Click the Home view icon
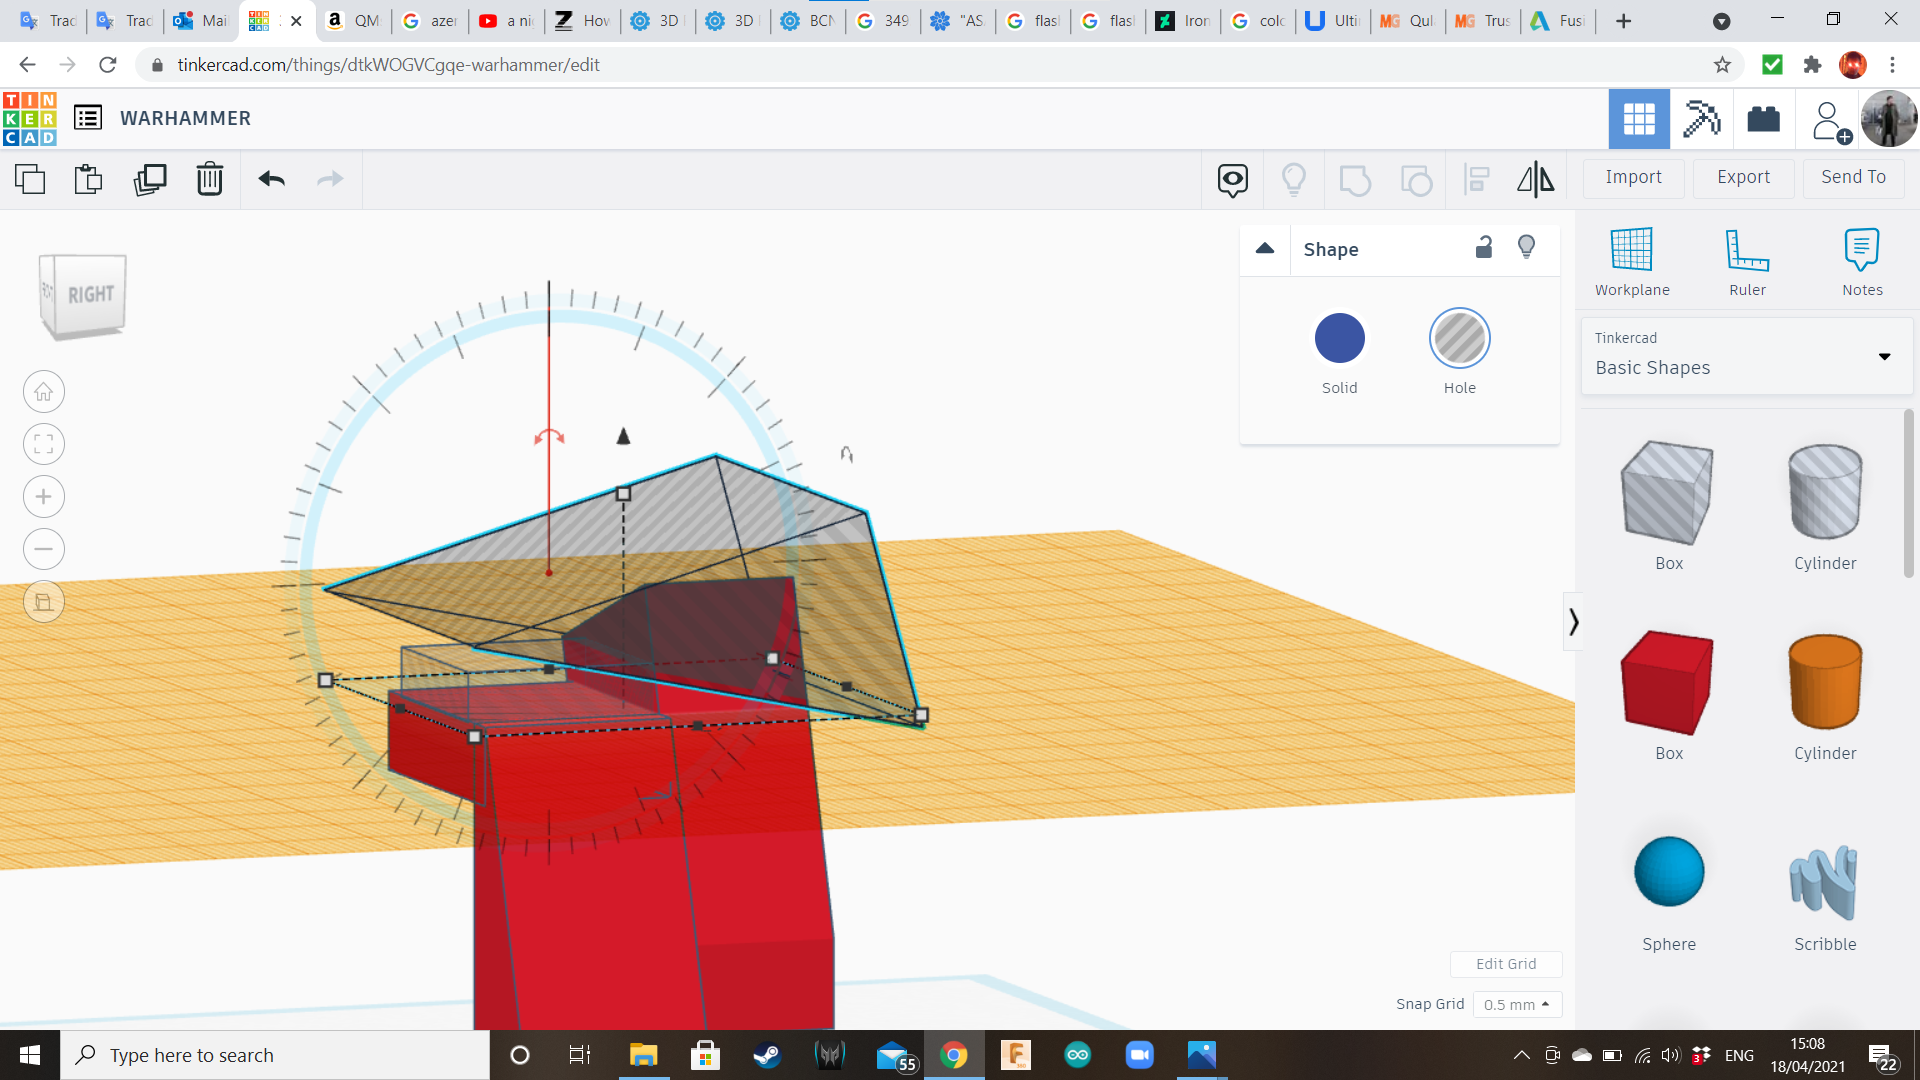The height and width of the screenshot is (1080, 1920). pos(44,392)
